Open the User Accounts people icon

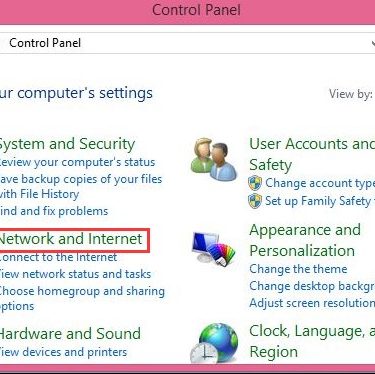pos(214,159)
